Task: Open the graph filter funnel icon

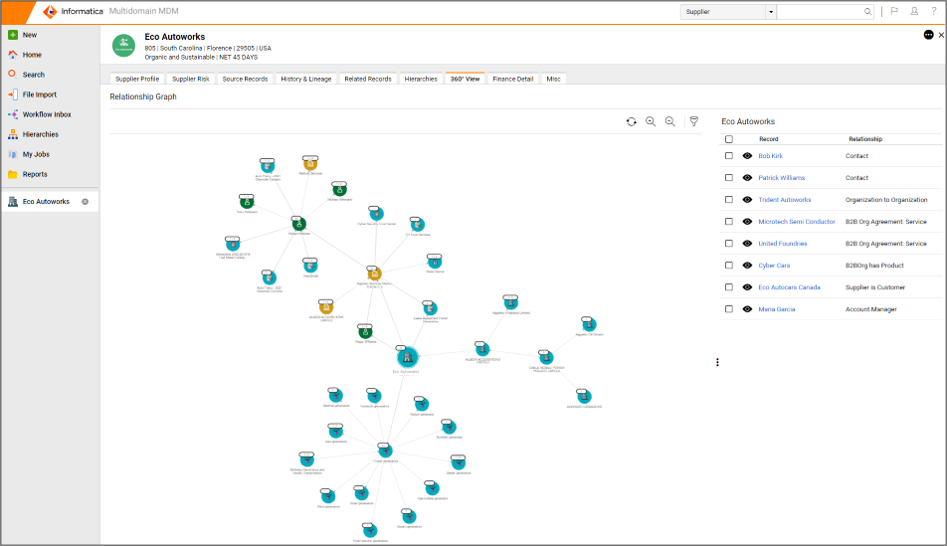Action: click(693, 122)
